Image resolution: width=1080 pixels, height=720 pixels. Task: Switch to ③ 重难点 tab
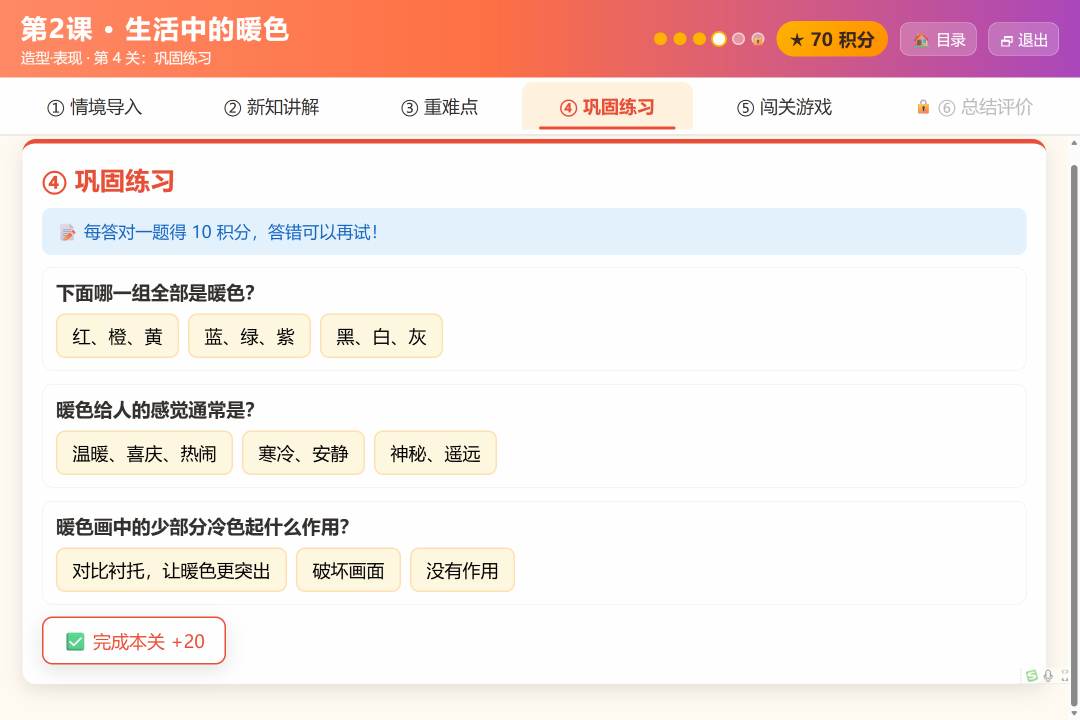coord(439,107)
